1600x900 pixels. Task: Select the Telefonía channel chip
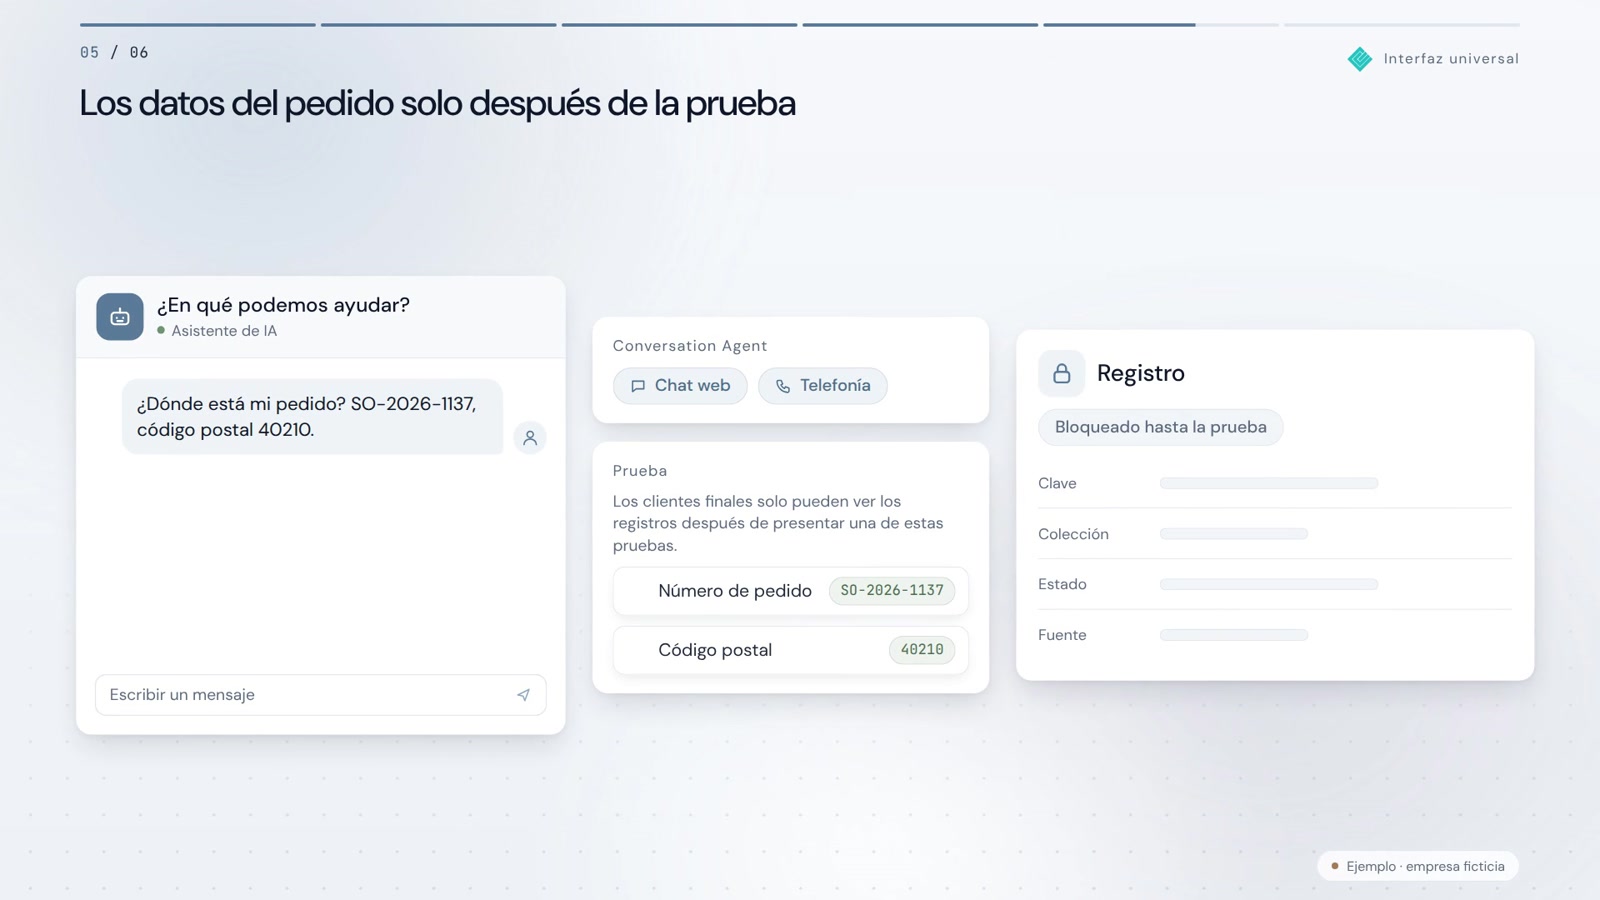(x=823, y=386)
